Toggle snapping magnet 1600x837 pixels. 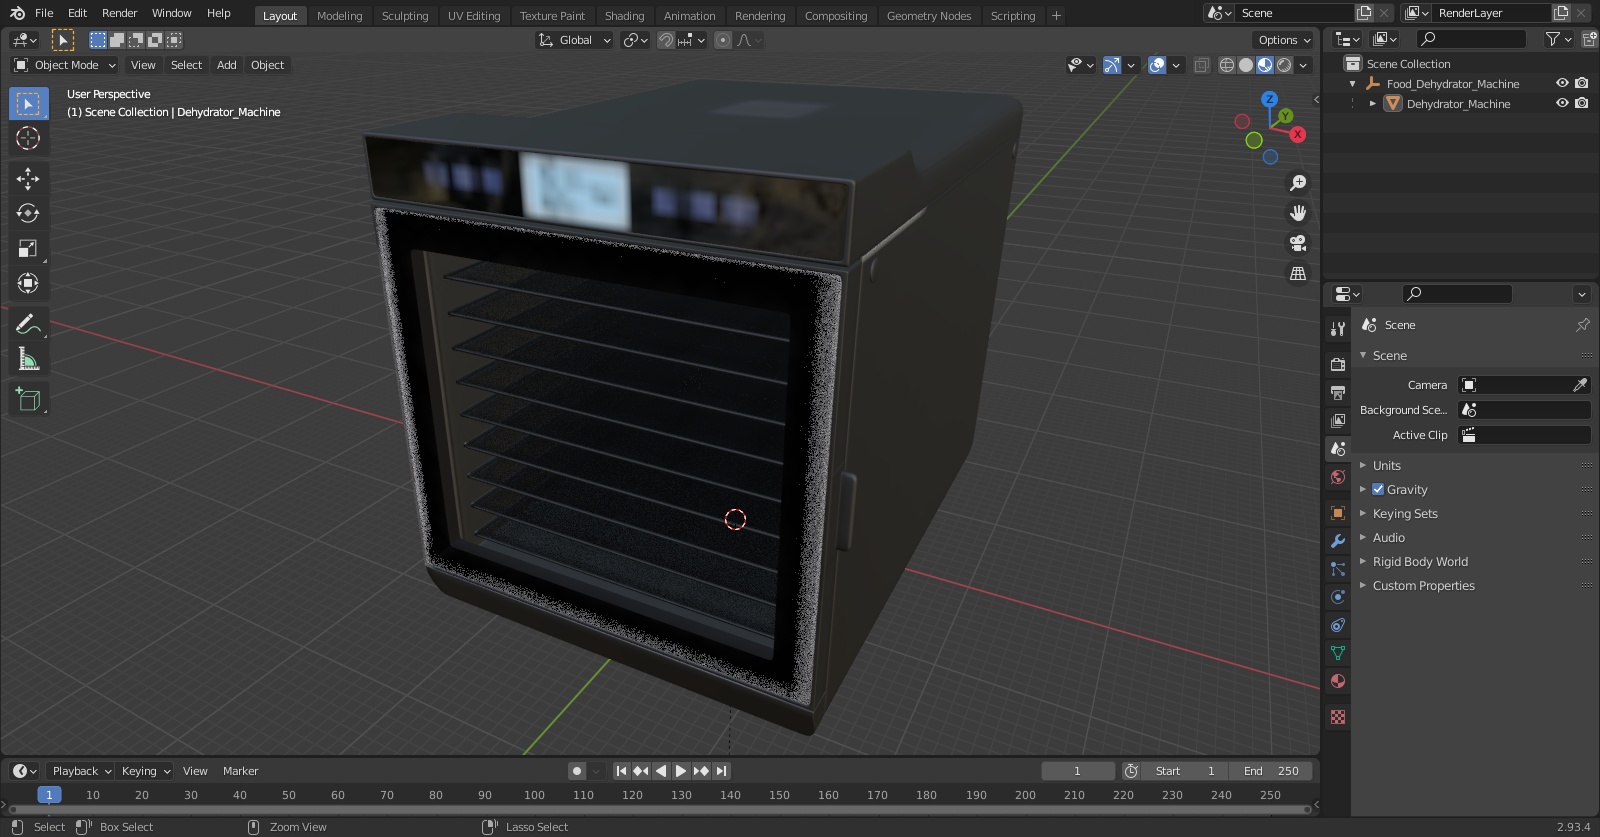click(x=666, y=40)
